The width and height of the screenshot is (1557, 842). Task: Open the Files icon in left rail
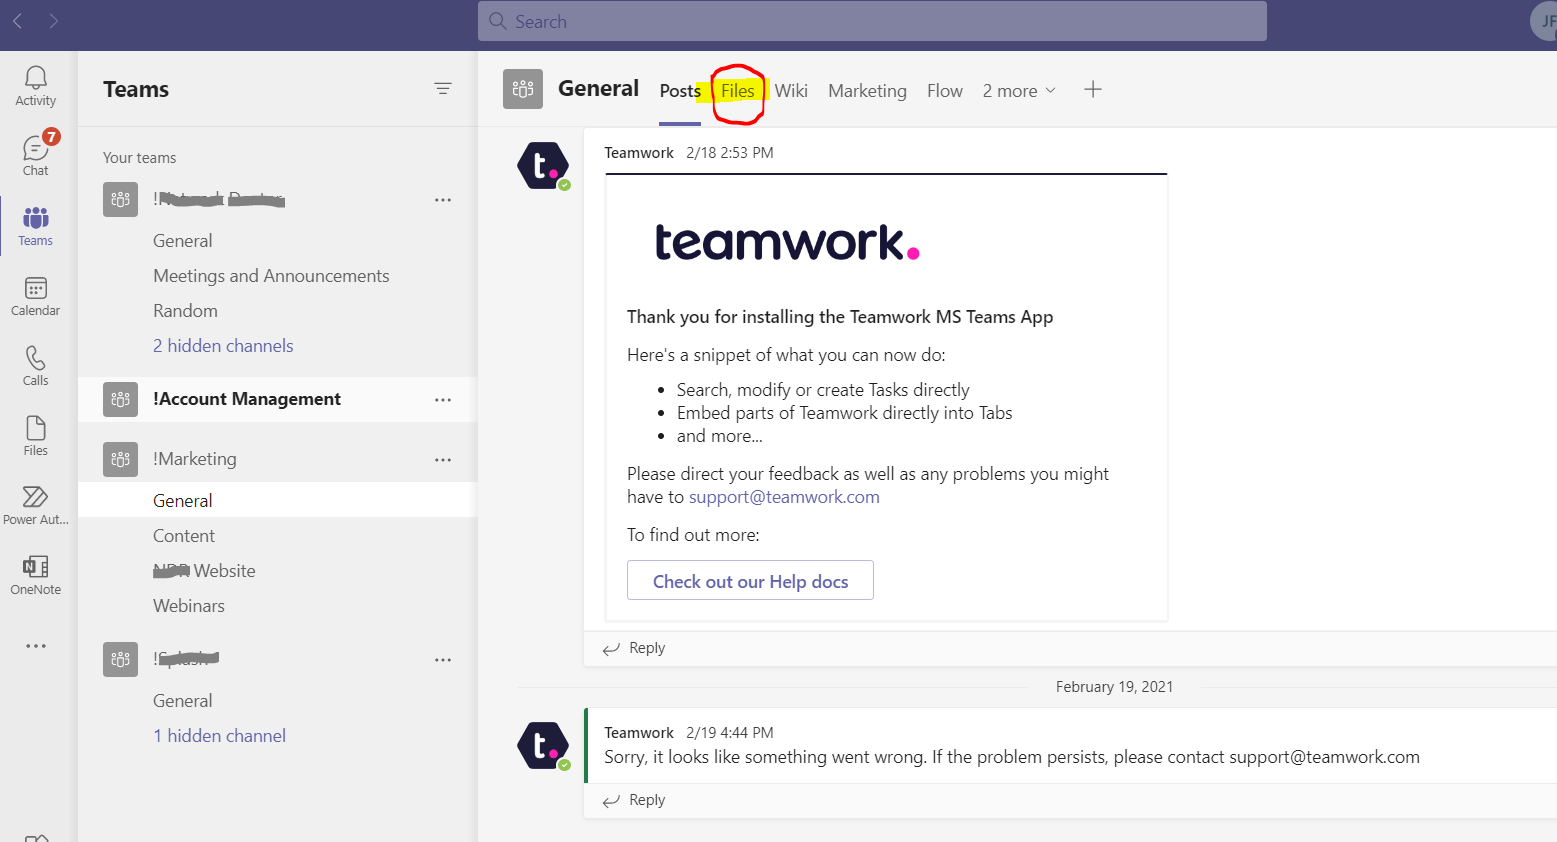point(36,436)
